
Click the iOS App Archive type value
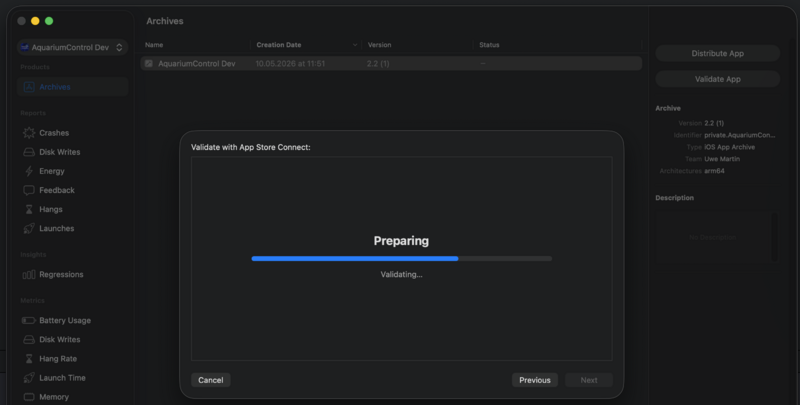point(730,147)
